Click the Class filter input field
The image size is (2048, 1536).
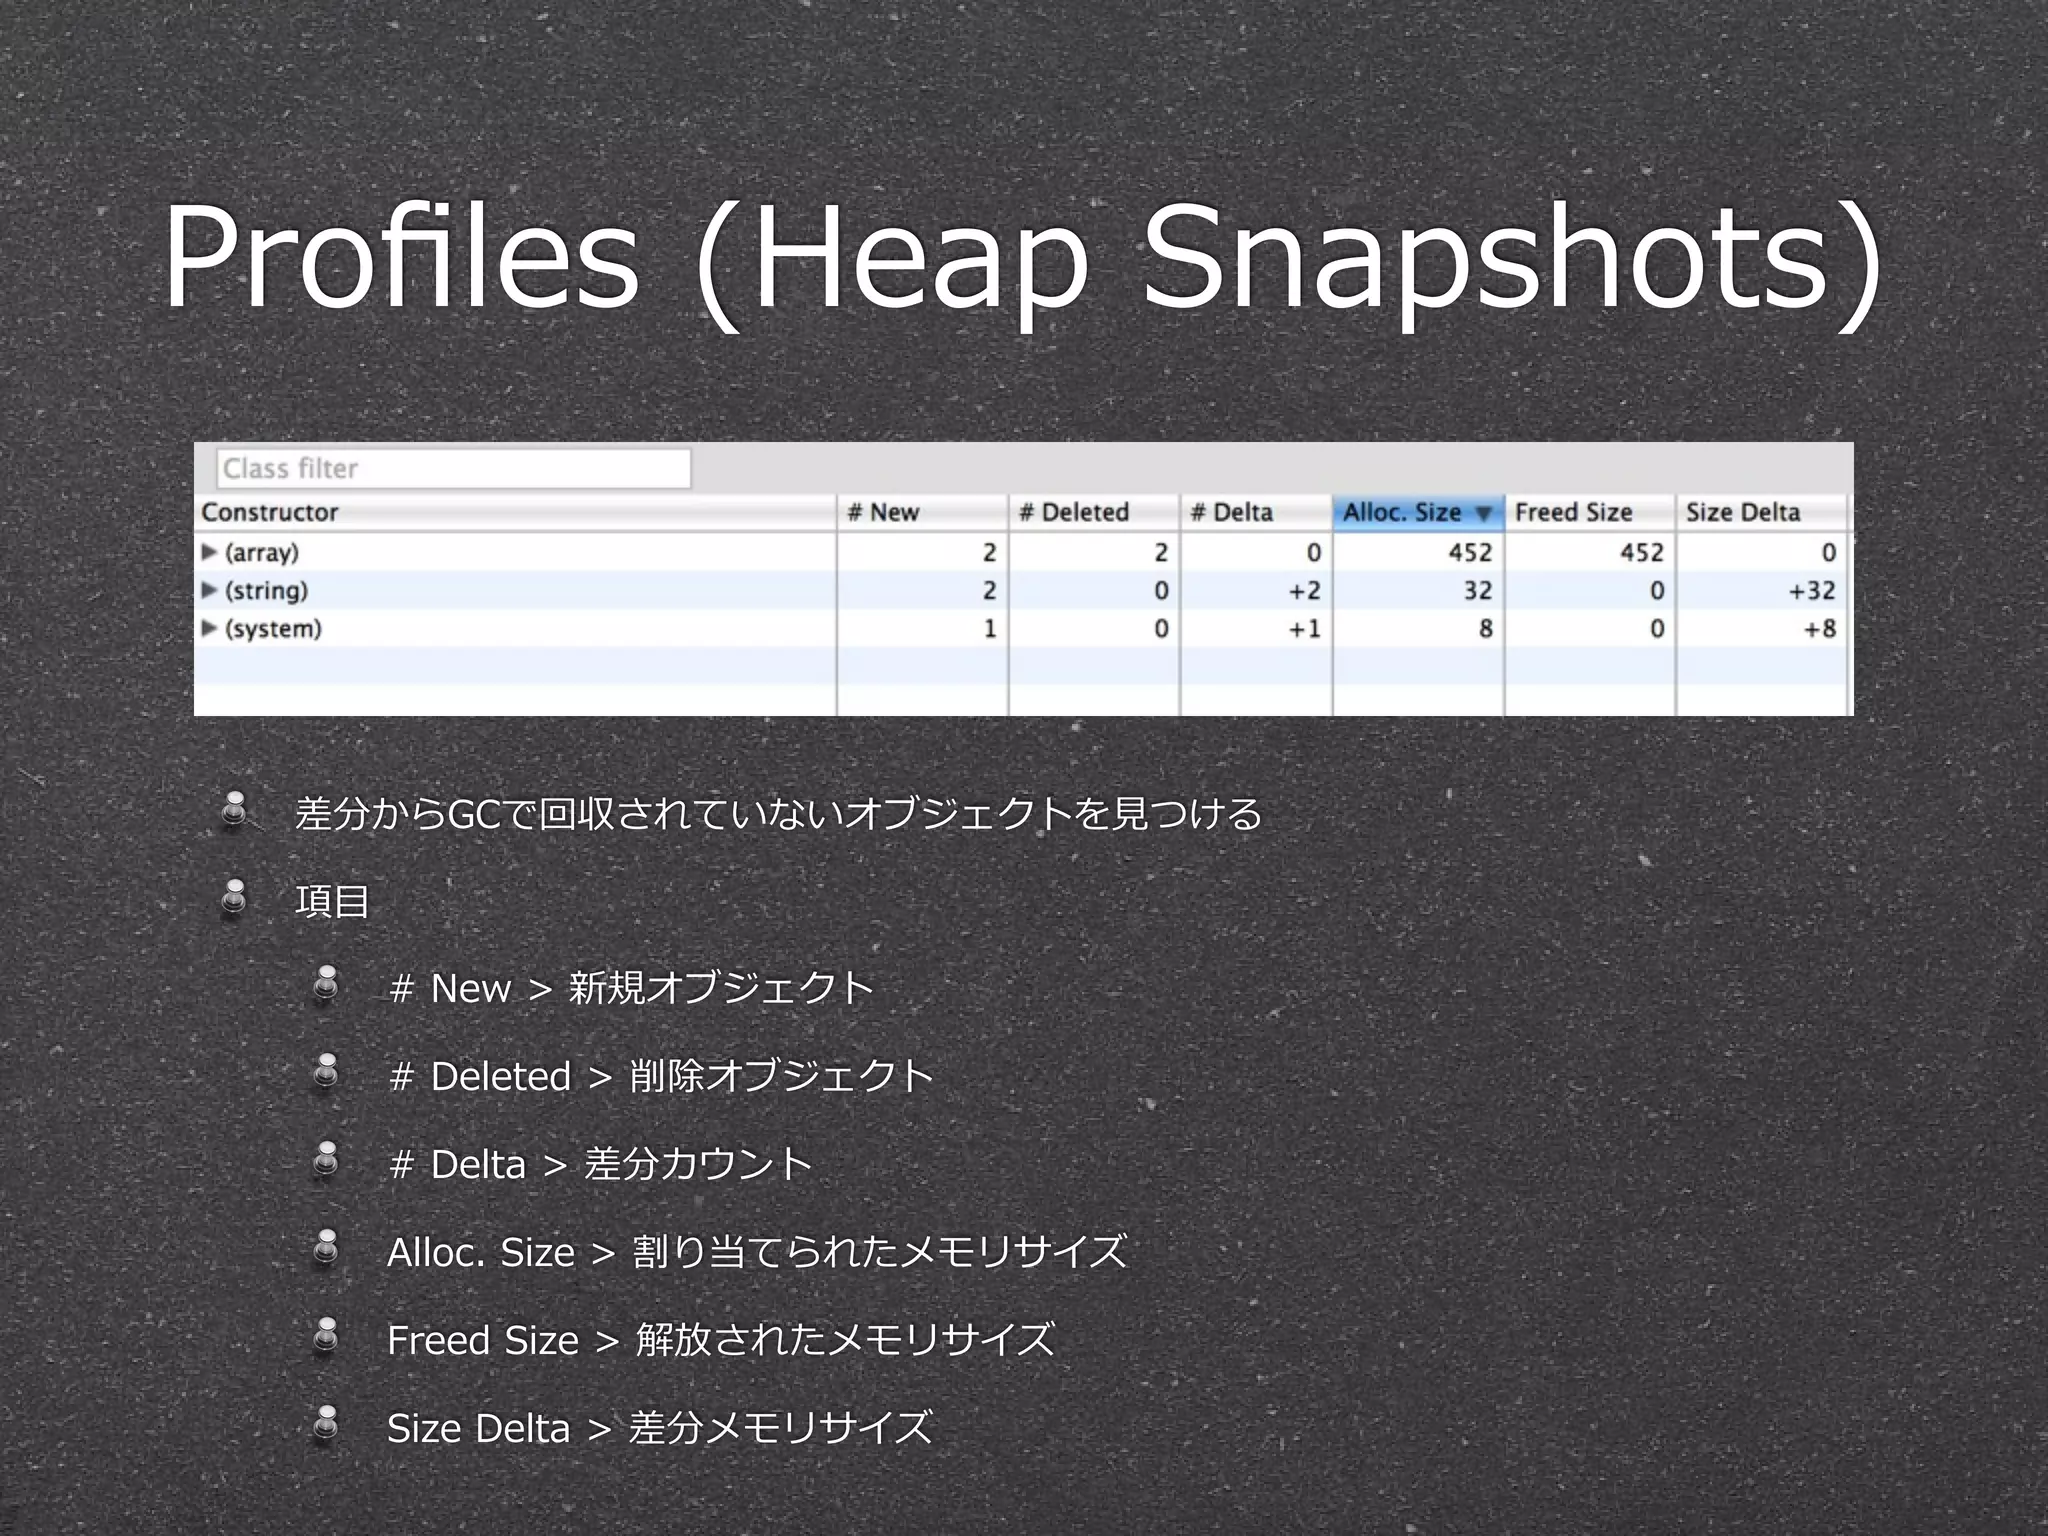coord(453,468)
